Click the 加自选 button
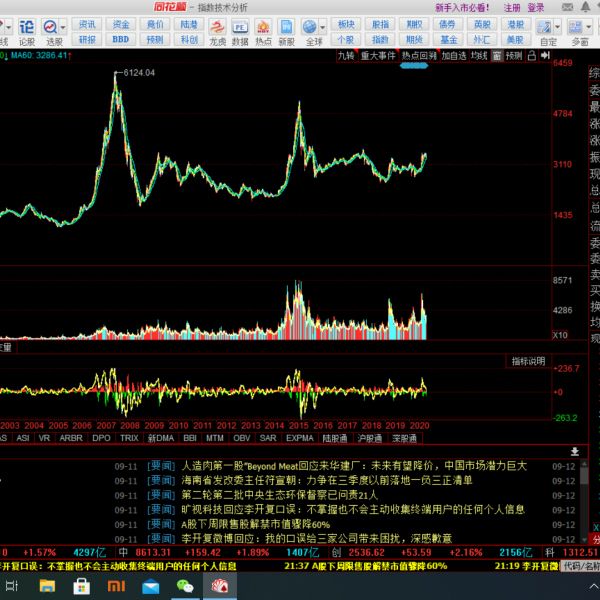 coord(454,56)
